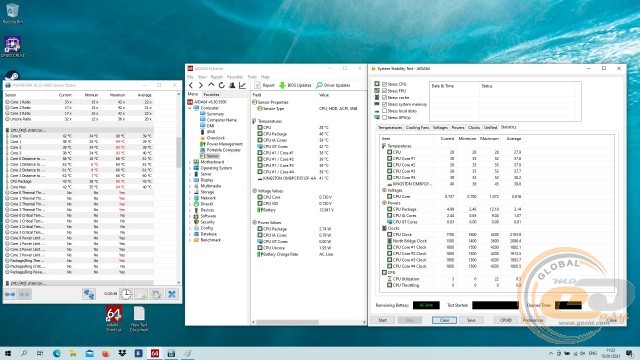Open Dropbox from taskbar
This screenshot has width=640, height=360.
[122, 353]
